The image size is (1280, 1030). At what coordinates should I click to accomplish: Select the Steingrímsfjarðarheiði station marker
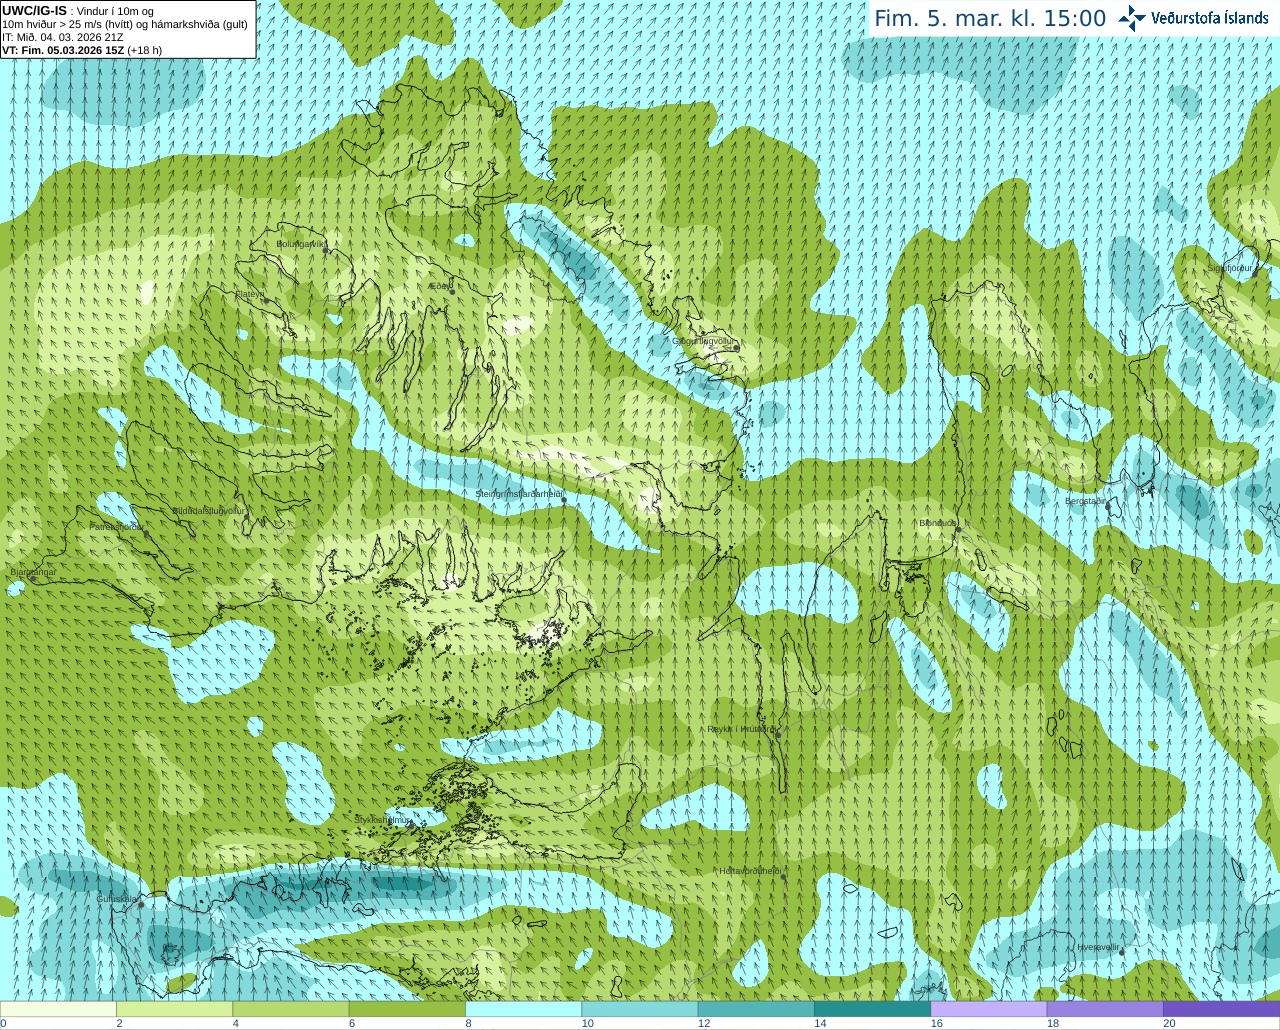pyautogui.click(x=564, y=500)
